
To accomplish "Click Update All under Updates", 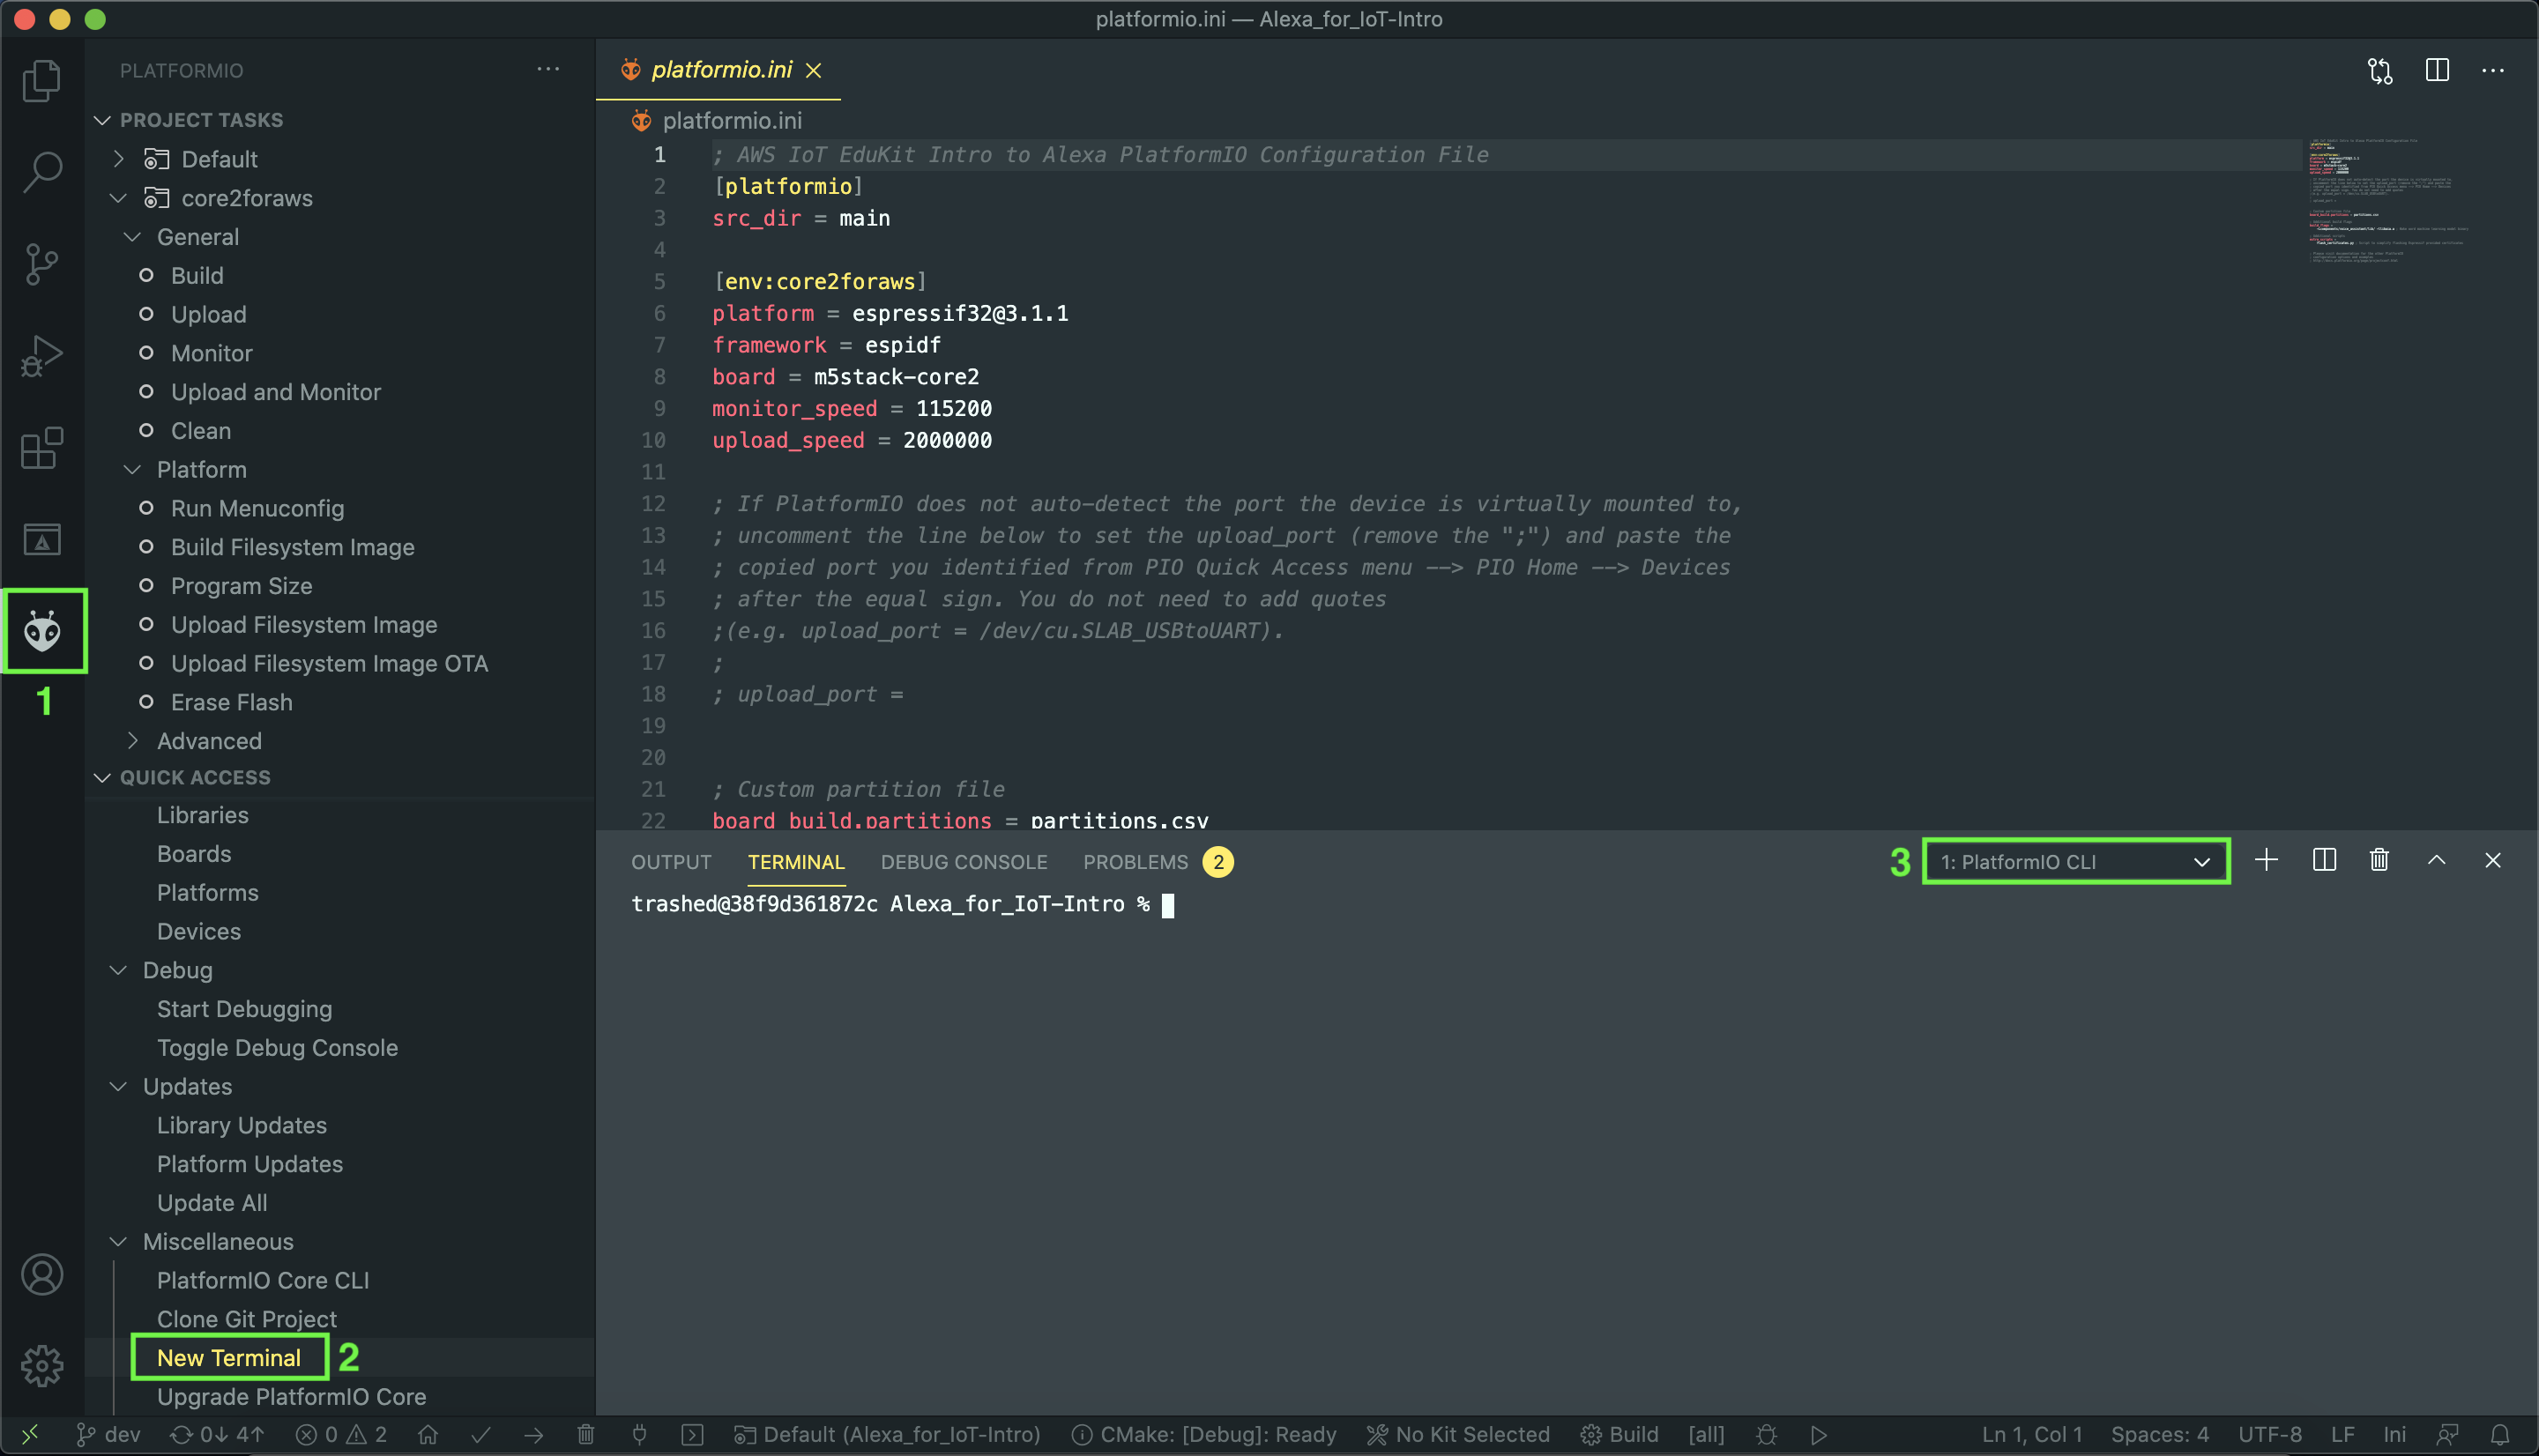I will pos(212,1202).
